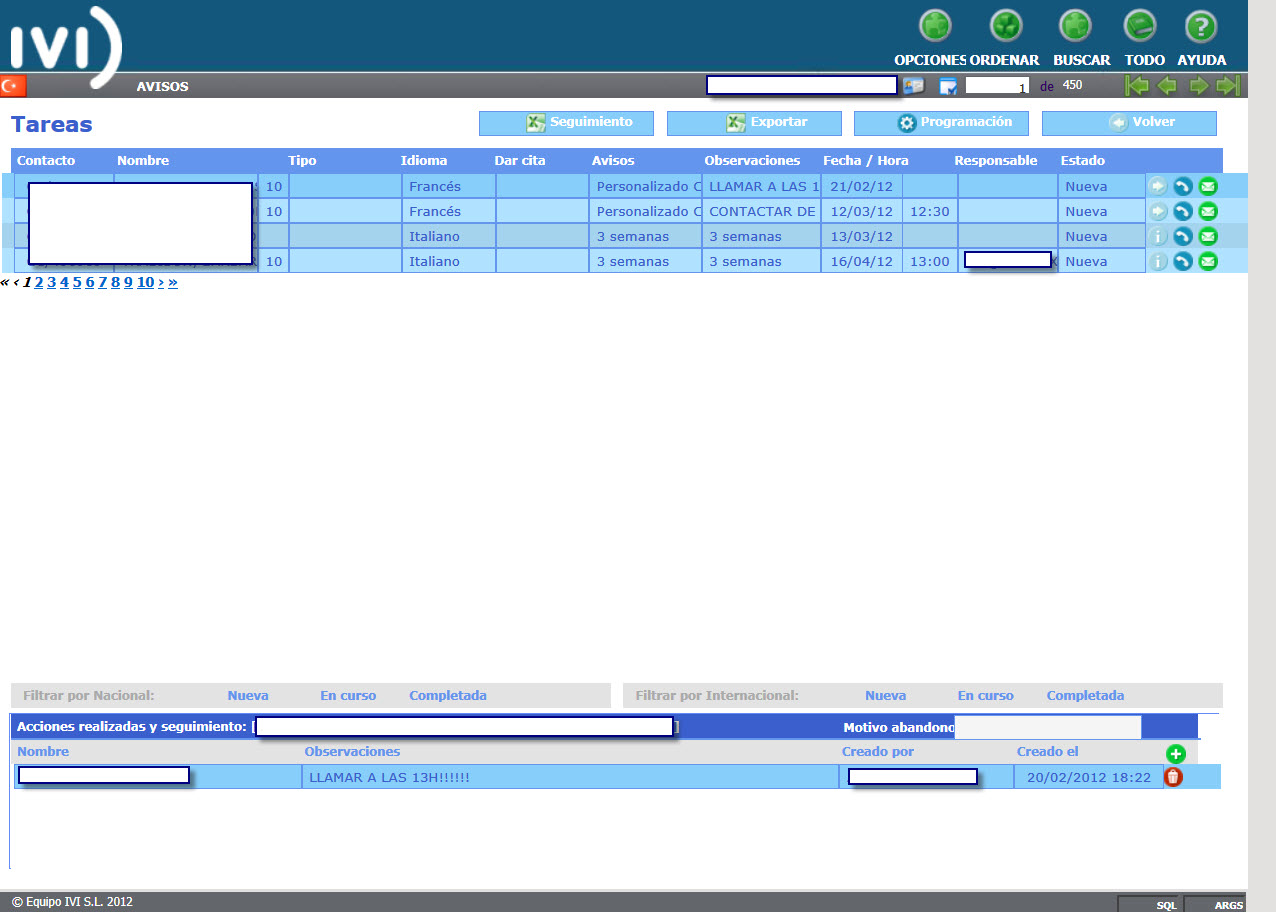Click the ORDENAR sort icon

[1006, 25]
